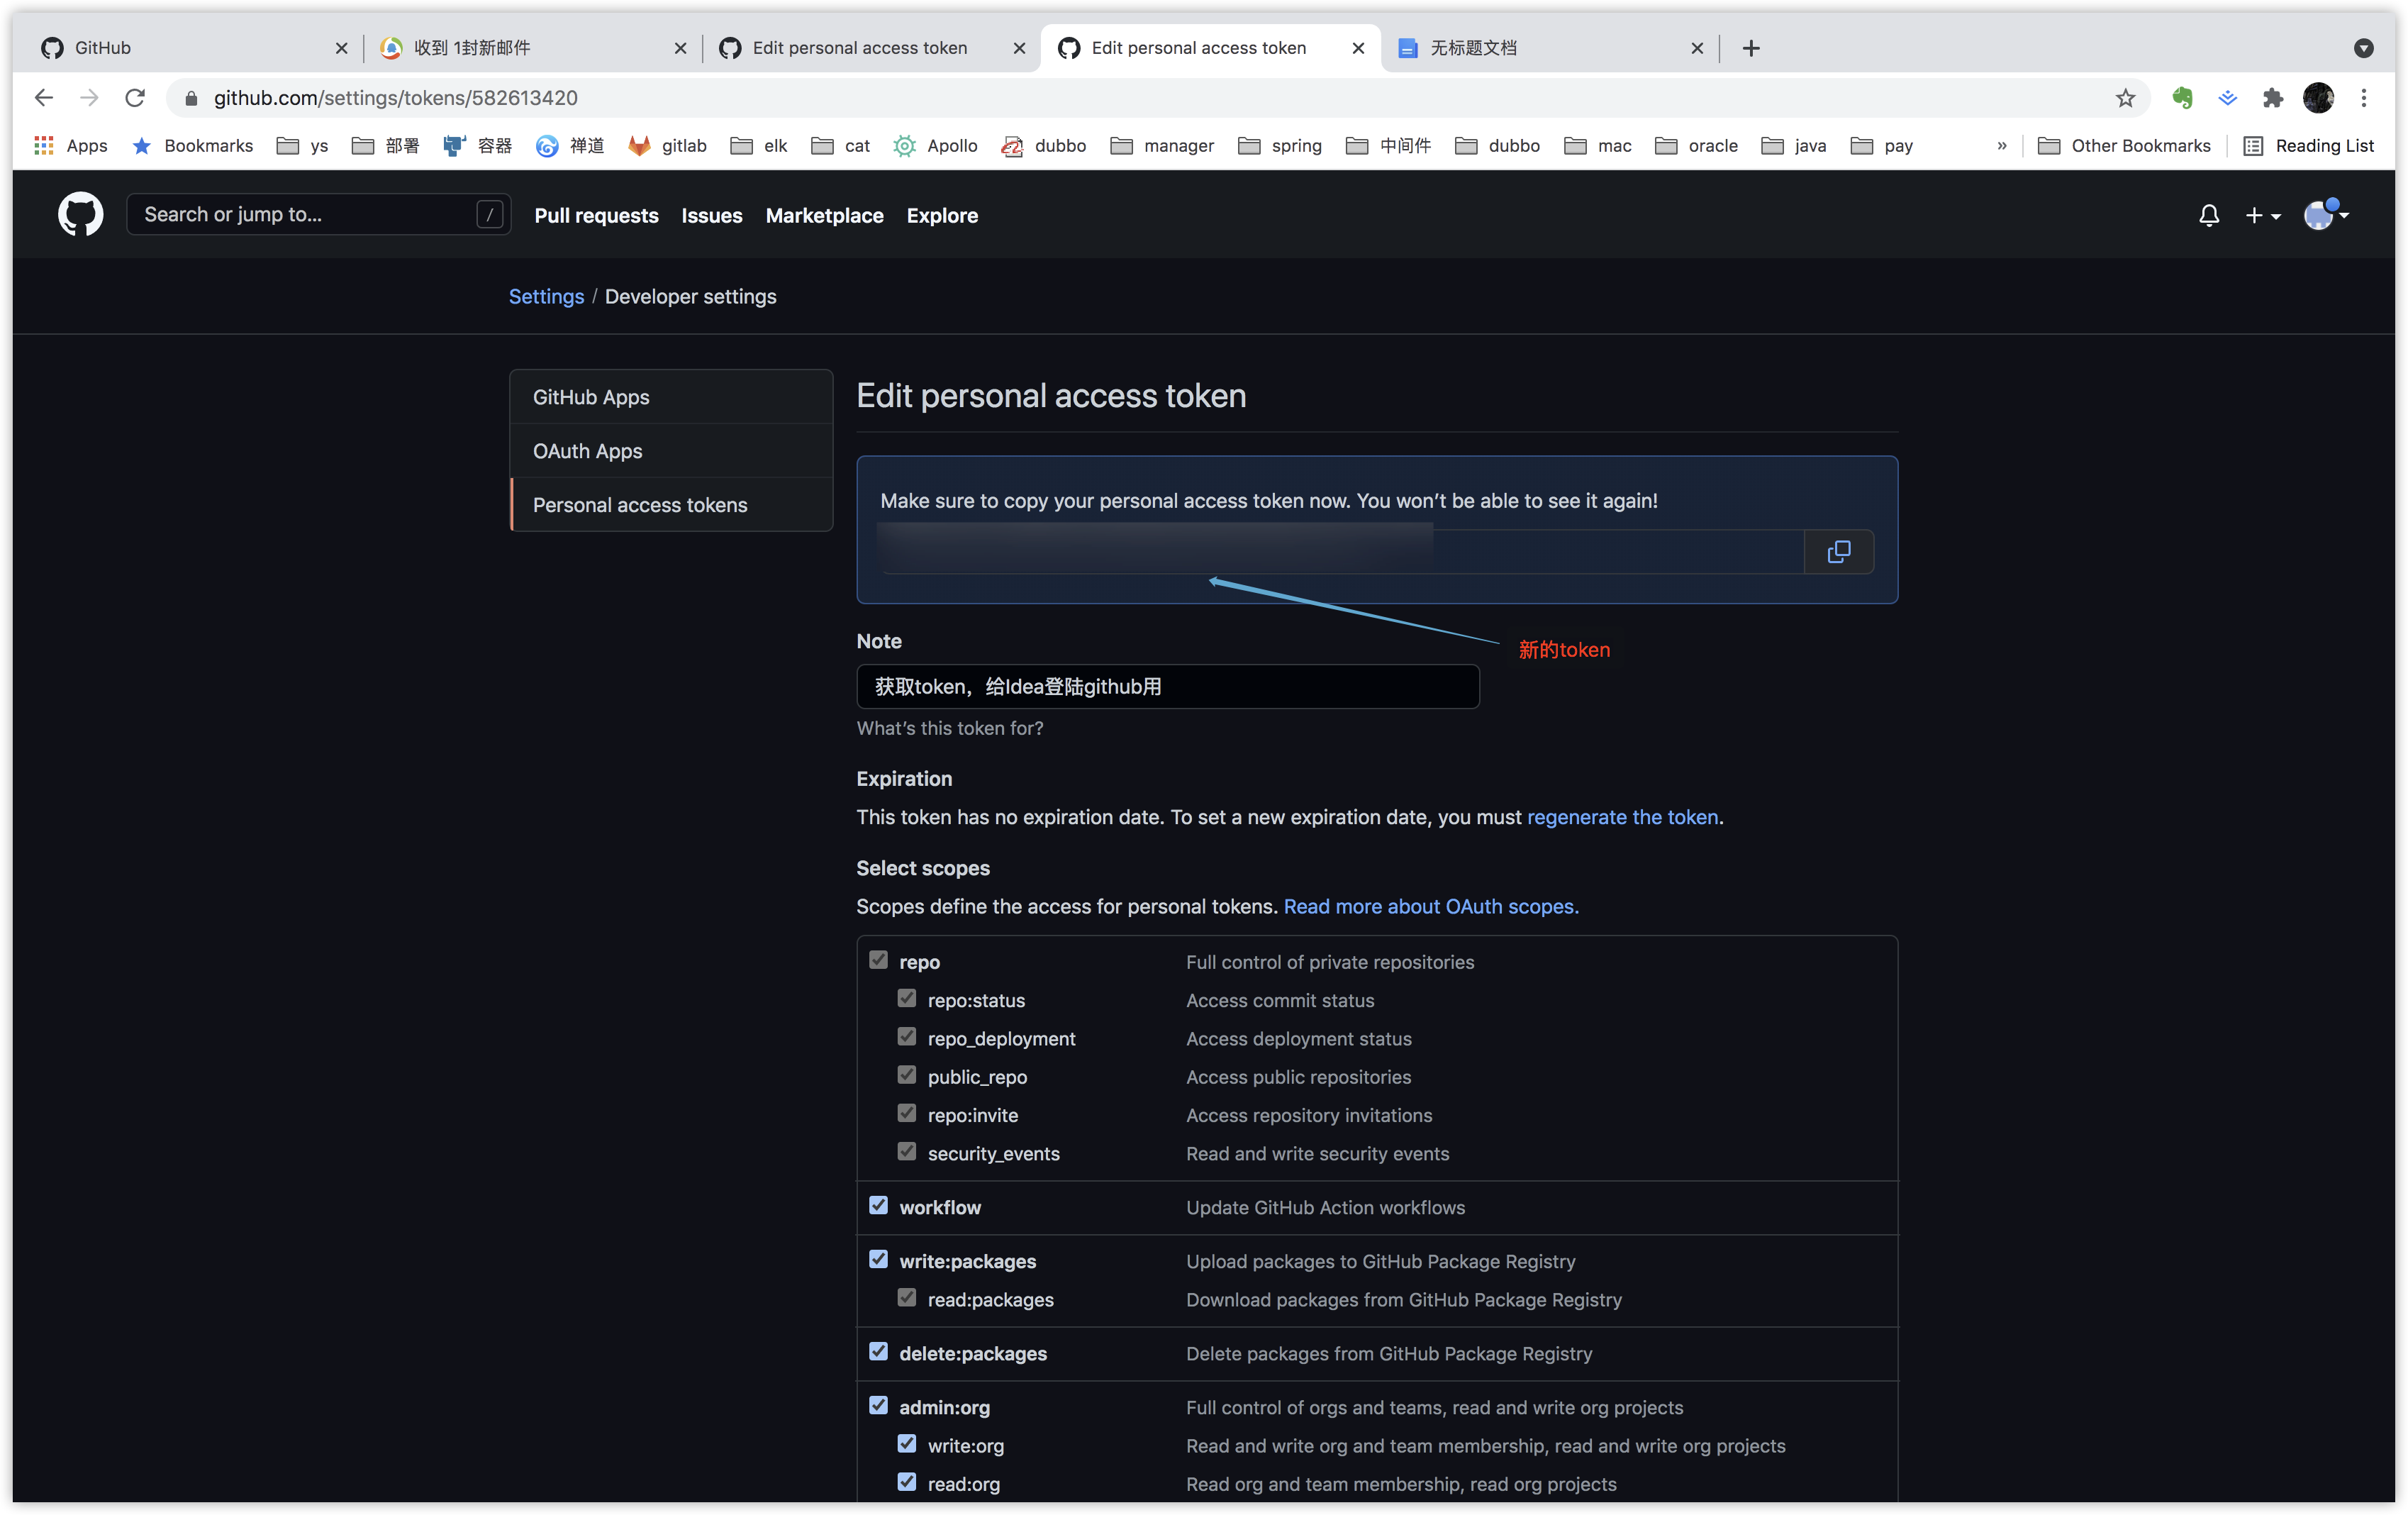Click the Evernote extension icon
2408x1515 pixels.
click(x=2183, y=97)
